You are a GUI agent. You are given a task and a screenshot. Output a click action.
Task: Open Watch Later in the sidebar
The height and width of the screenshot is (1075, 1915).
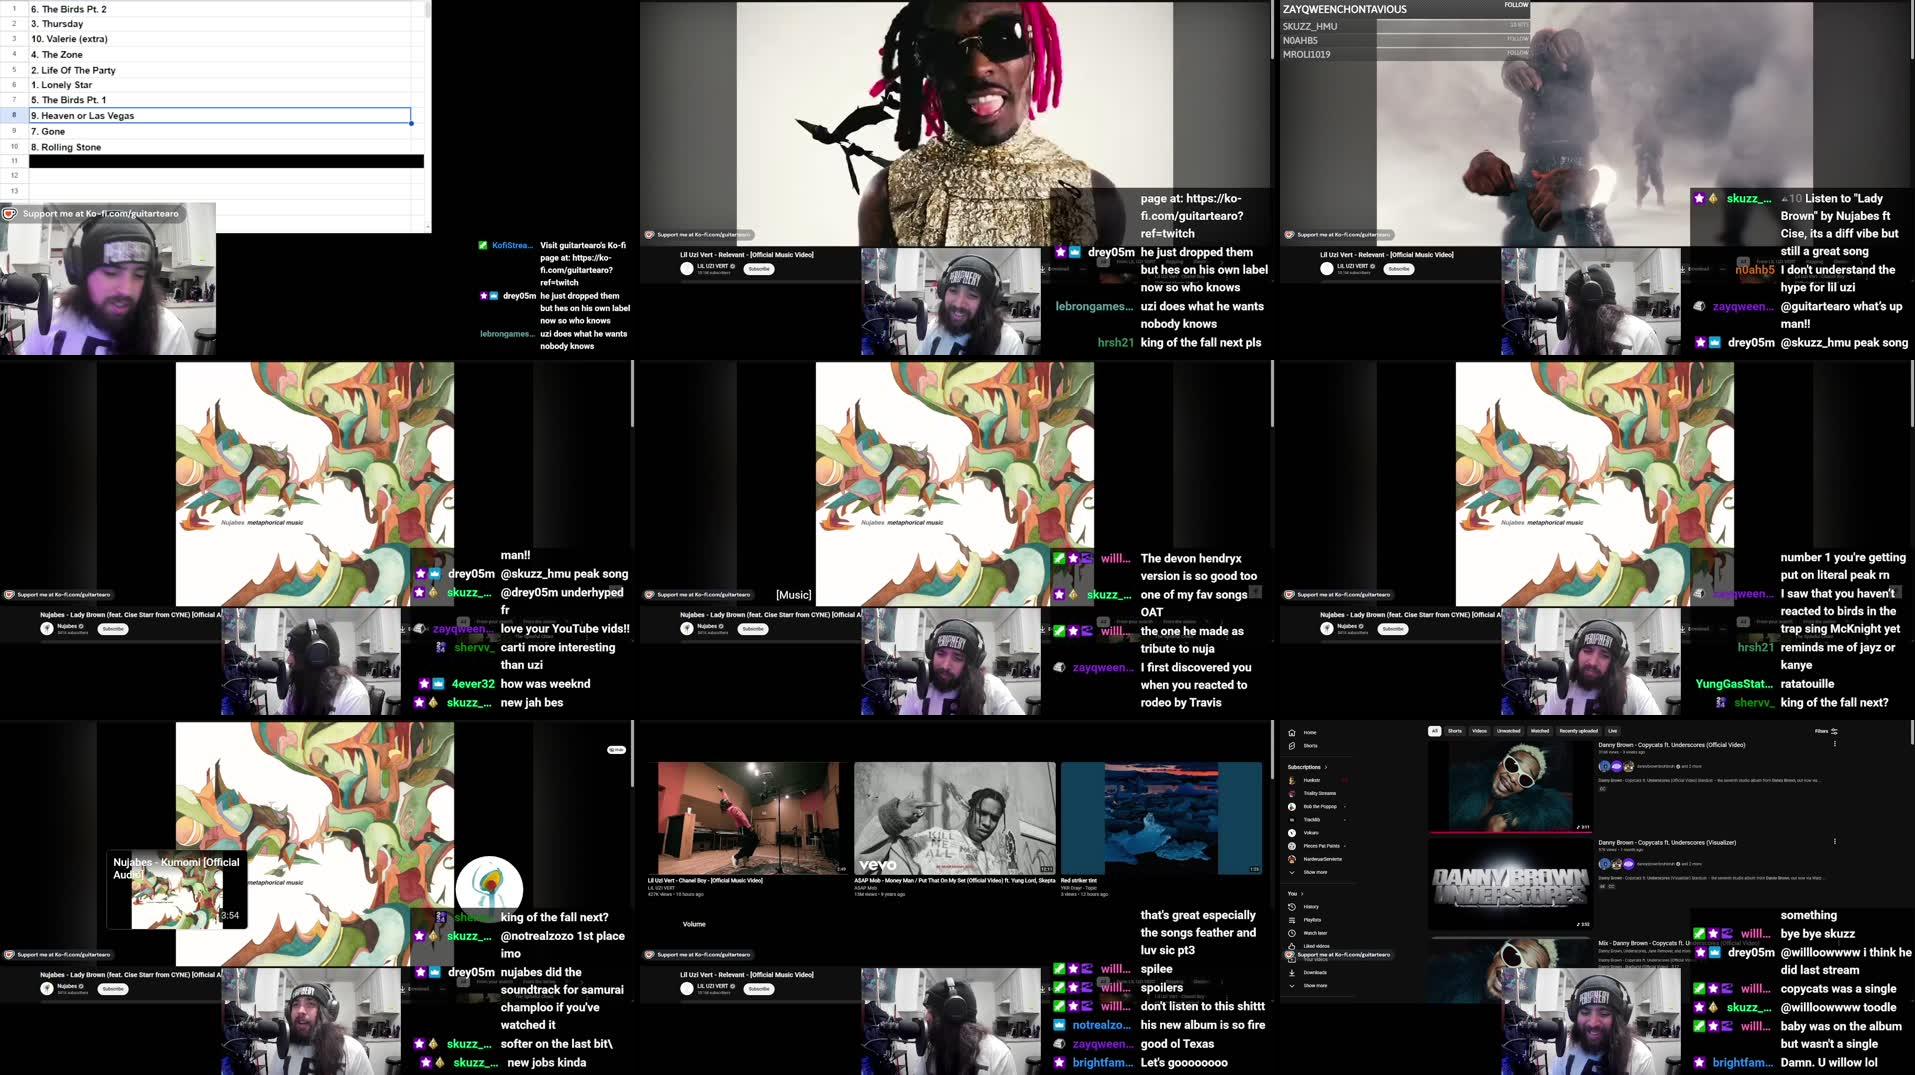1315,933
